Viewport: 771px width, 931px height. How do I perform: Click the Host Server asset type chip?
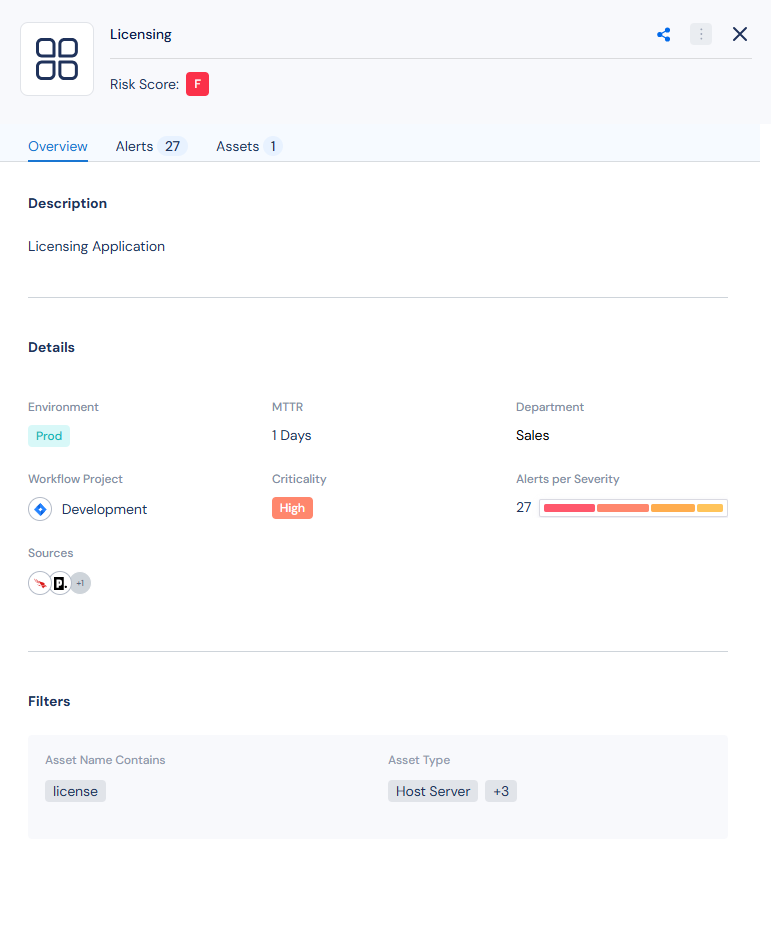[x=433, y=791]
